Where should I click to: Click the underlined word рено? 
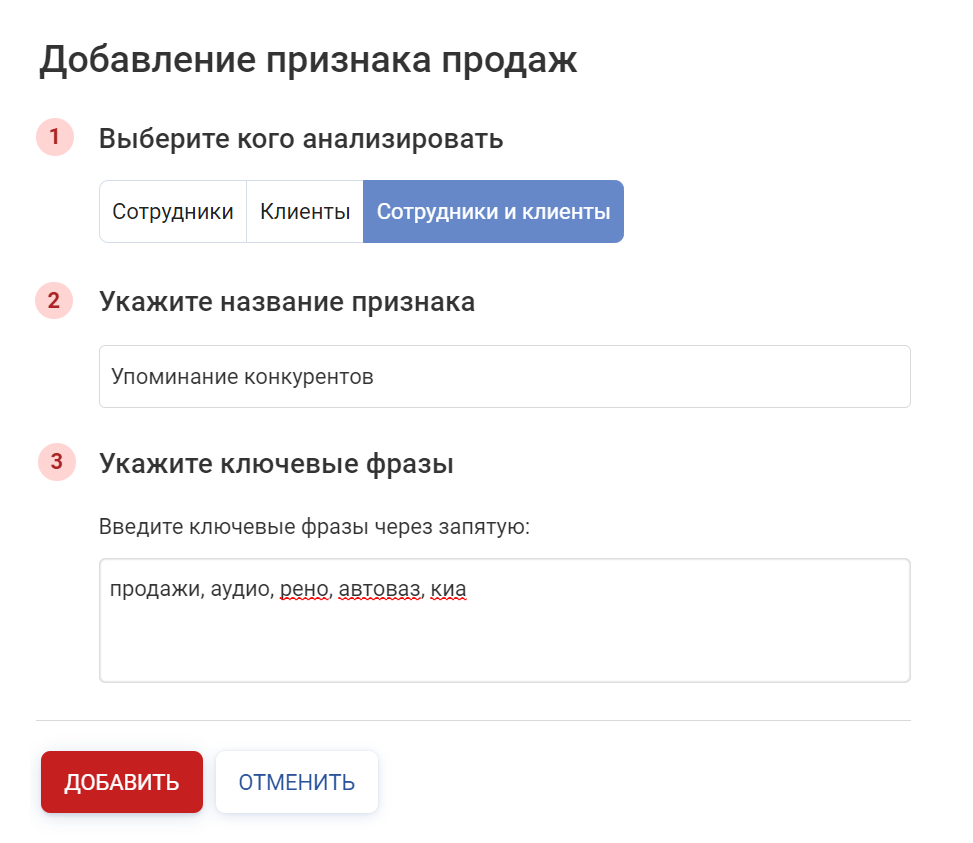coord(304,590)
